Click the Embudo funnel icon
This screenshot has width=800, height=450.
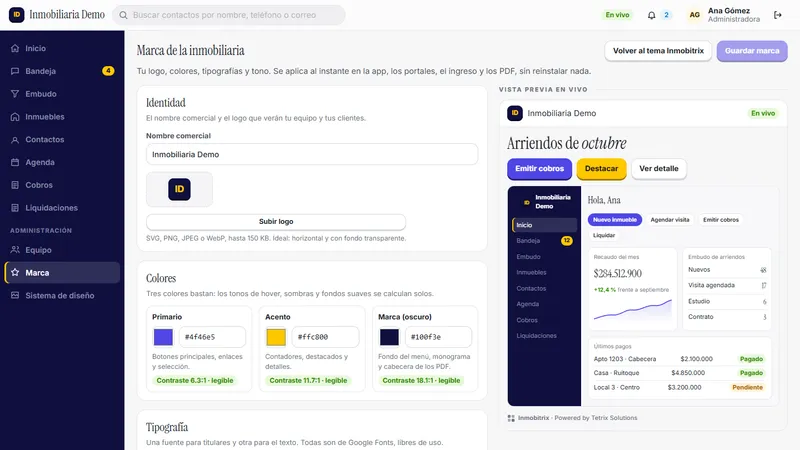tap(15, 94)
